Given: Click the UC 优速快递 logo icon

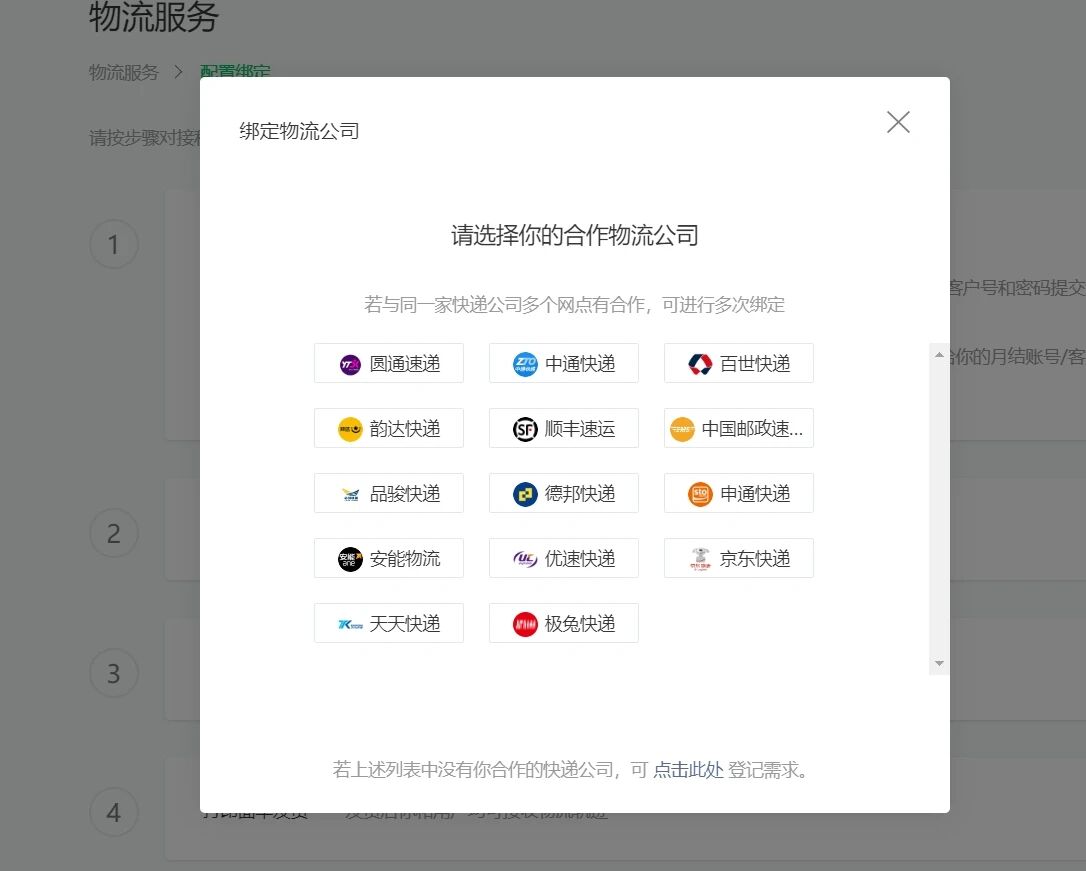Looking at the screenshot, I should (x=525, y=559).
